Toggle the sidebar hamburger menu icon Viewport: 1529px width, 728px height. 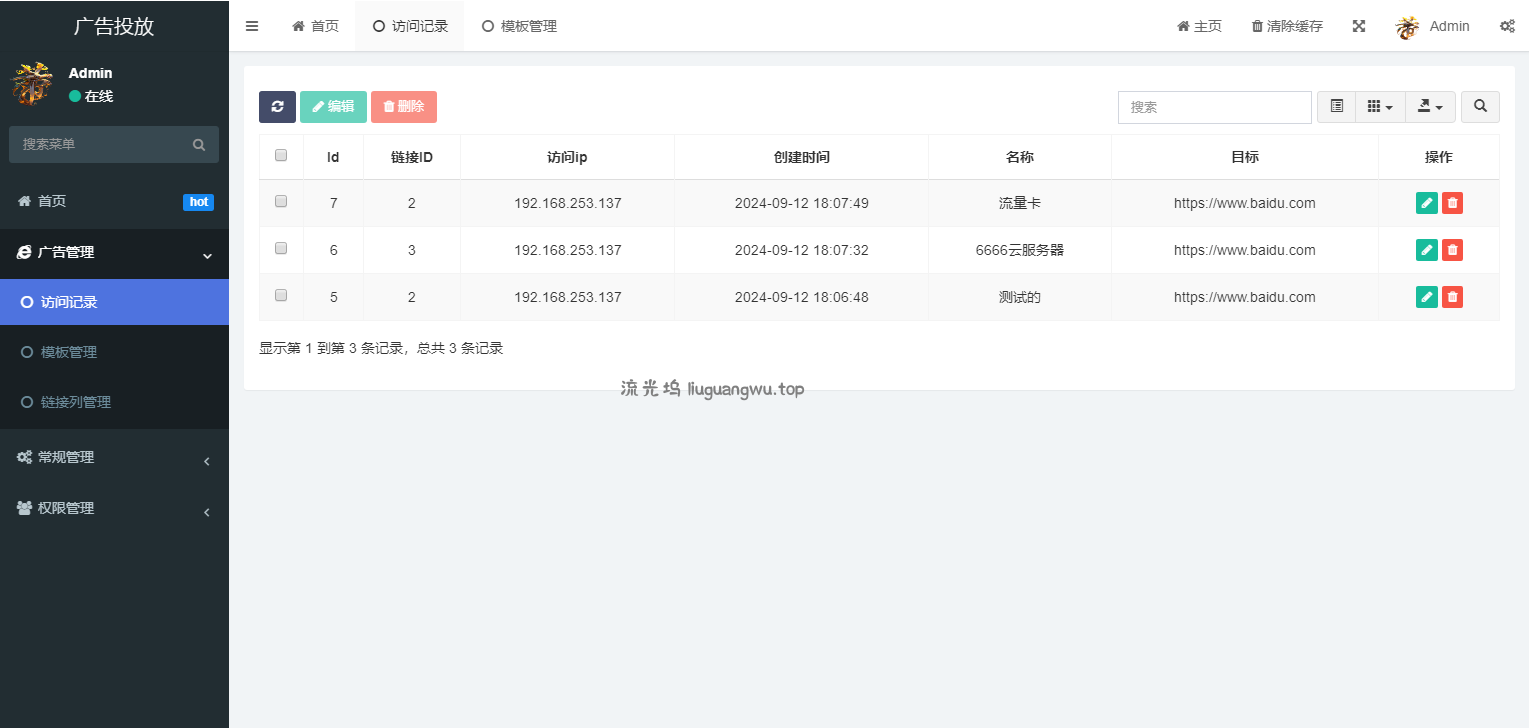pyautogui.click(x=252, y=26)
